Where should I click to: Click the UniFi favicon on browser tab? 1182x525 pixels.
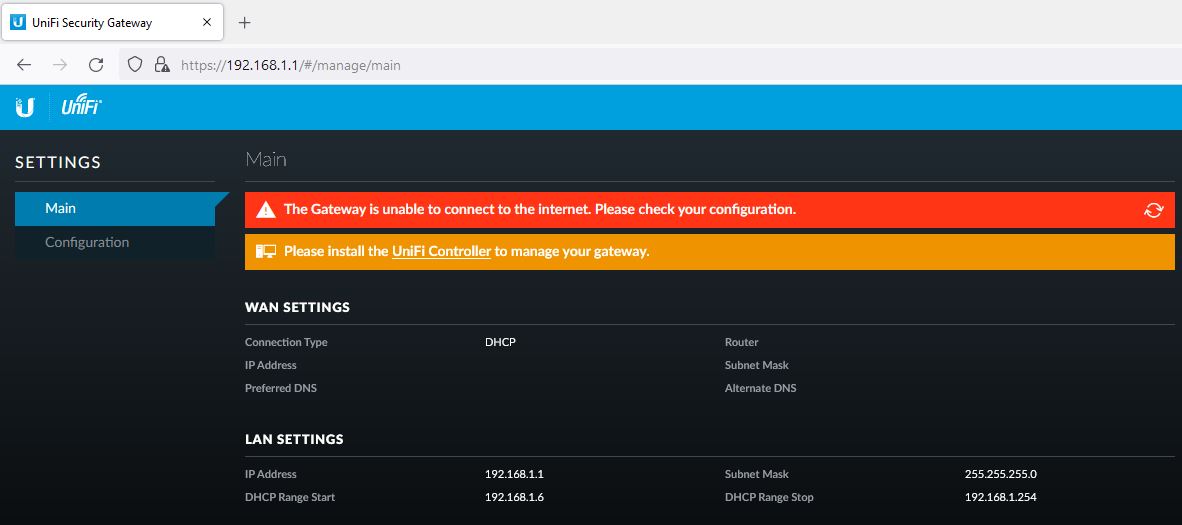pyautogui.click(x=17, y=23)
